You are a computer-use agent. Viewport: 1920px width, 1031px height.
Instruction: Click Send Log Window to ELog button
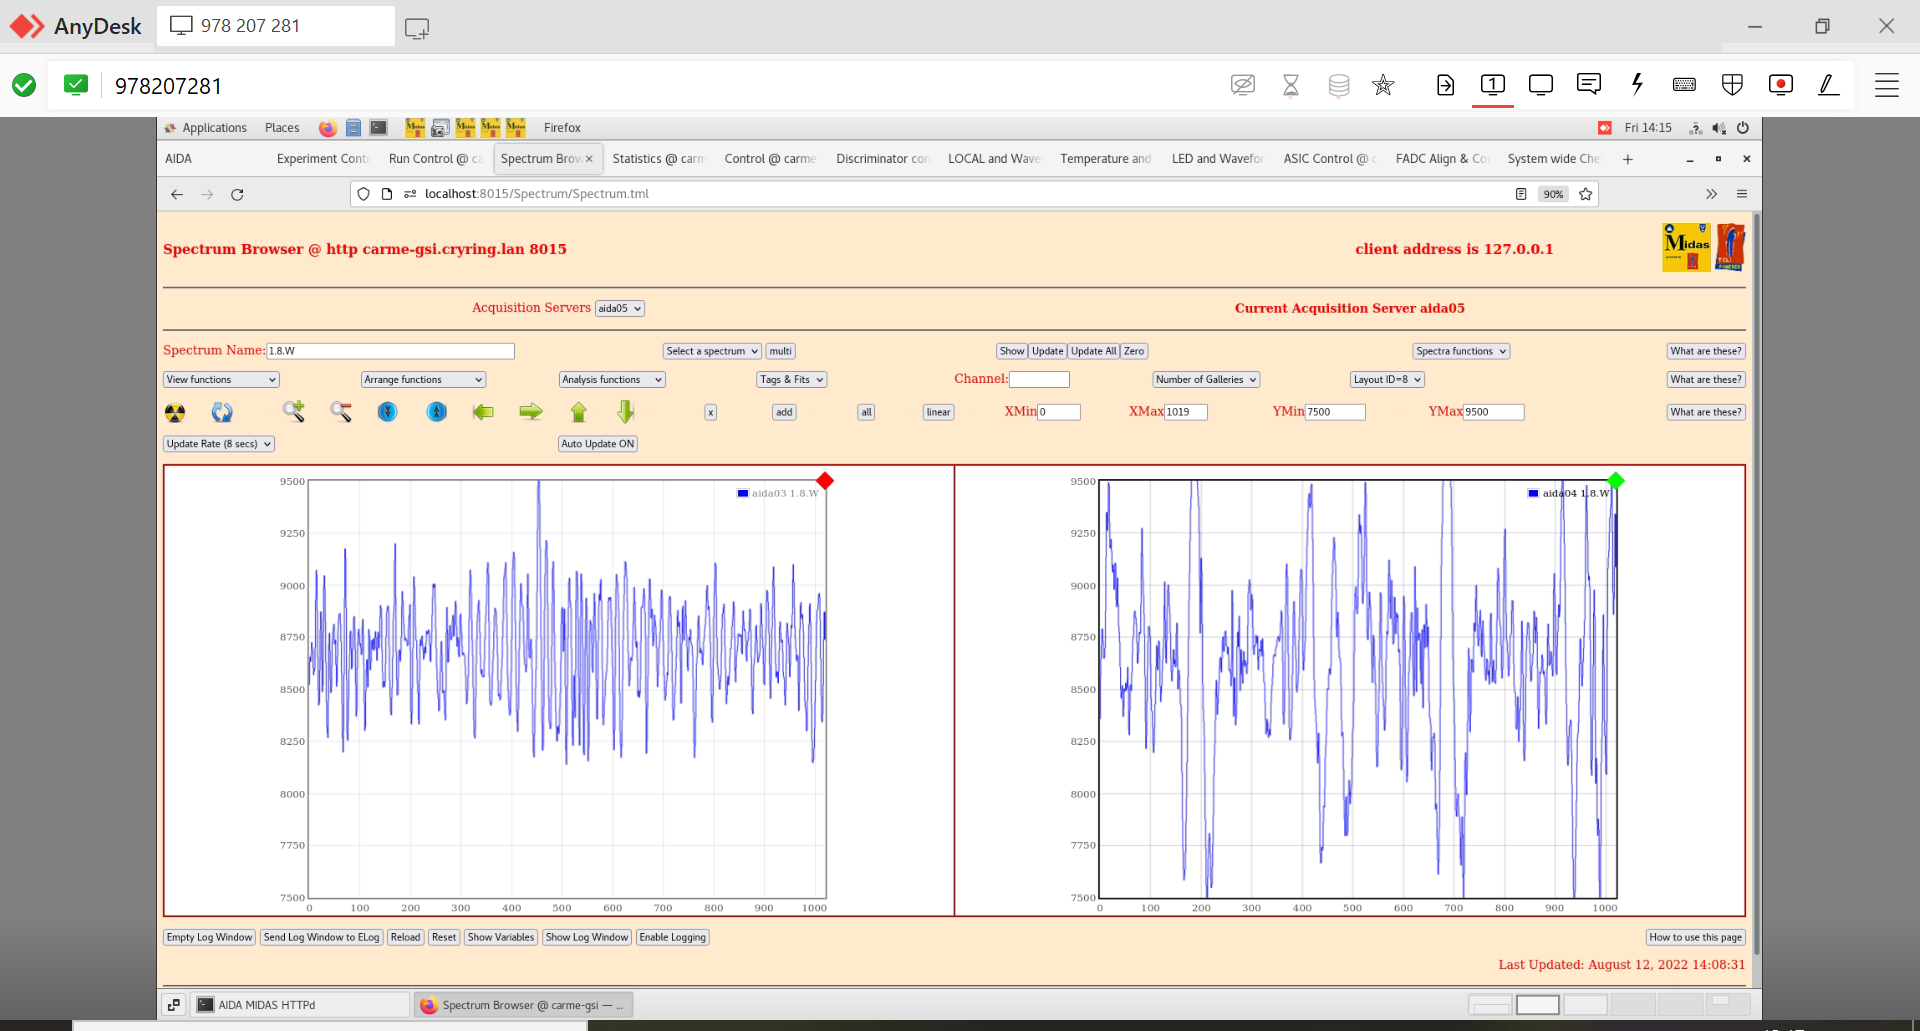(321, 937)
